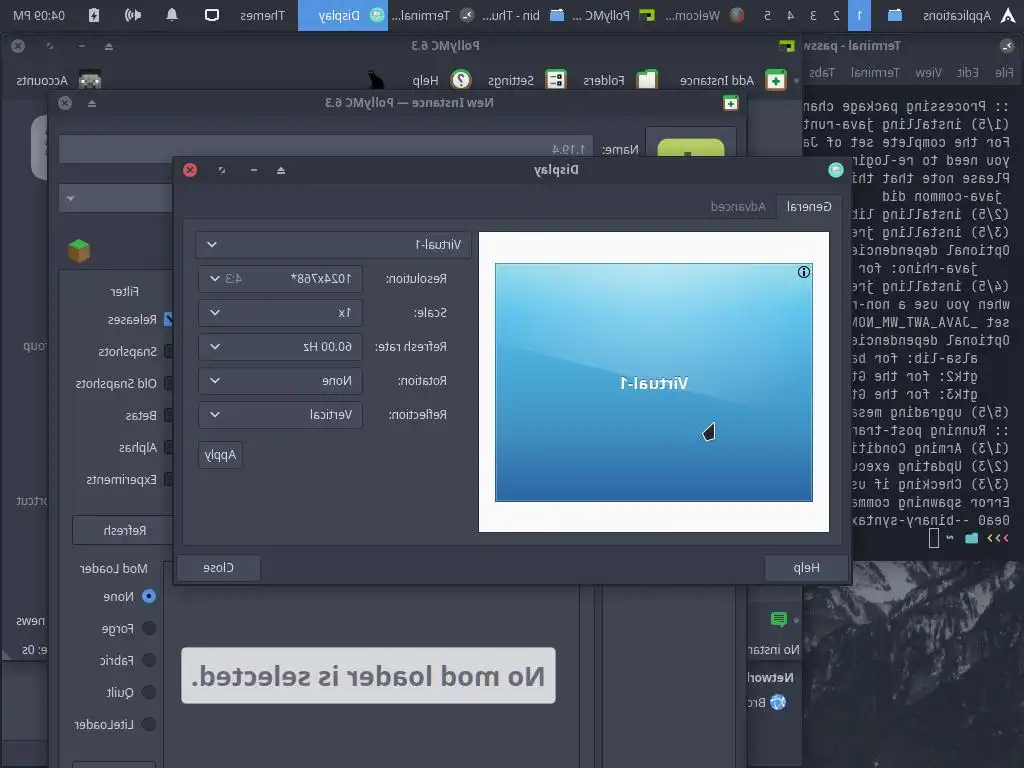This screenshot has height=768, width=1024.
Task: Open the Refresh rate 60.00 Hz dropdown
Action: [x=280, y=347]
